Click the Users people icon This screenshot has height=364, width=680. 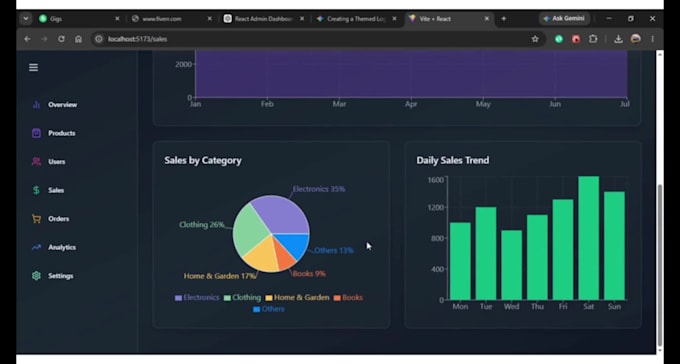click(36, 161)
